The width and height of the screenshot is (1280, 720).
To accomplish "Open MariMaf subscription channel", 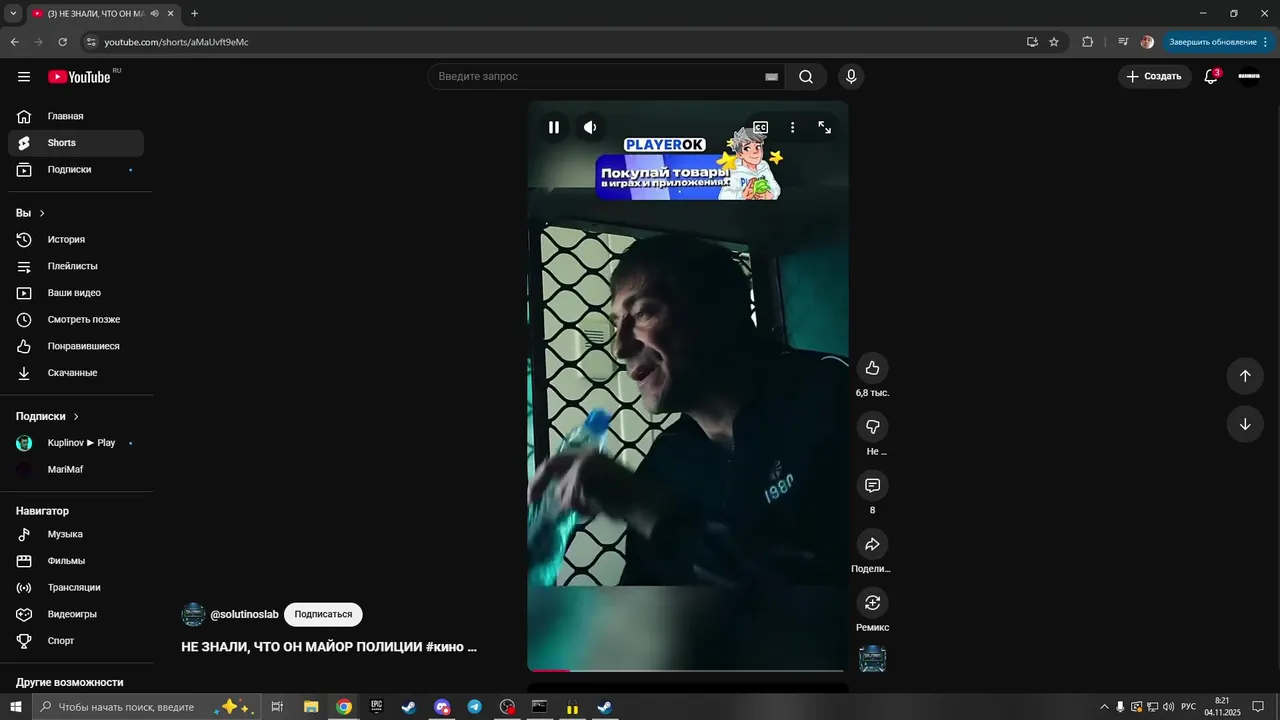I will click(76, 469).
